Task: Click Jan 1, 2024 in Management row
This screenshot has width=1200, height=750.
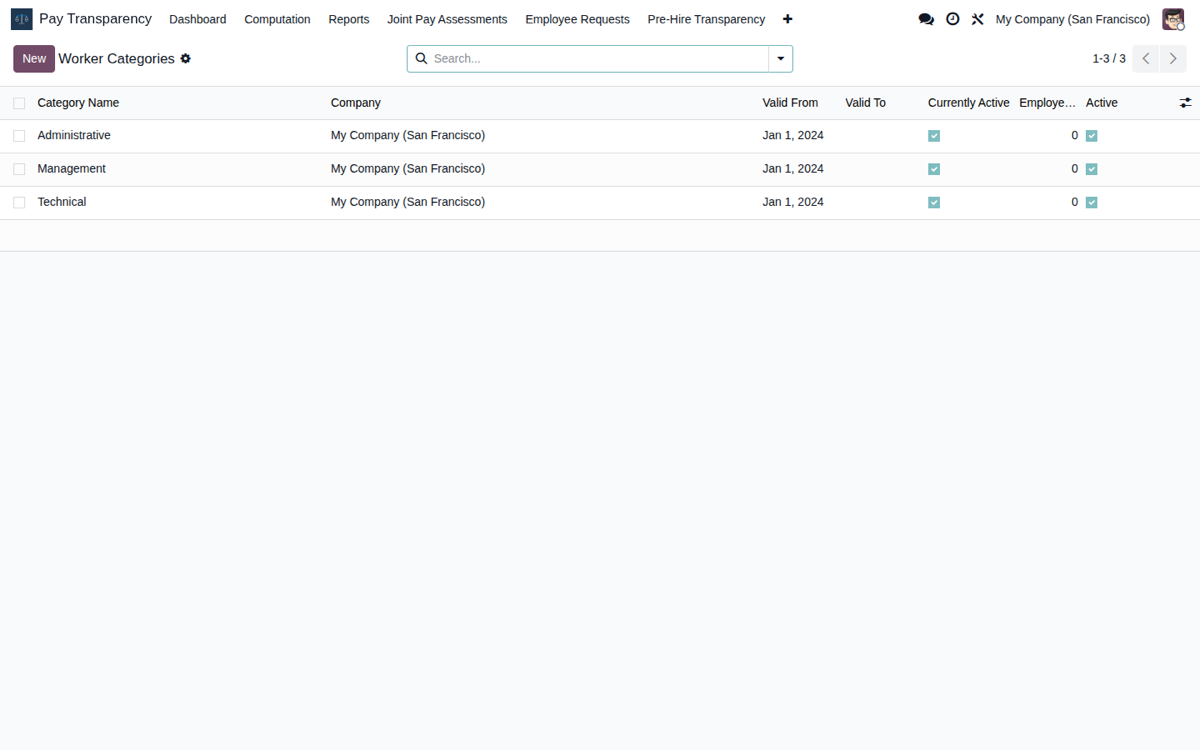Action: 793,169
